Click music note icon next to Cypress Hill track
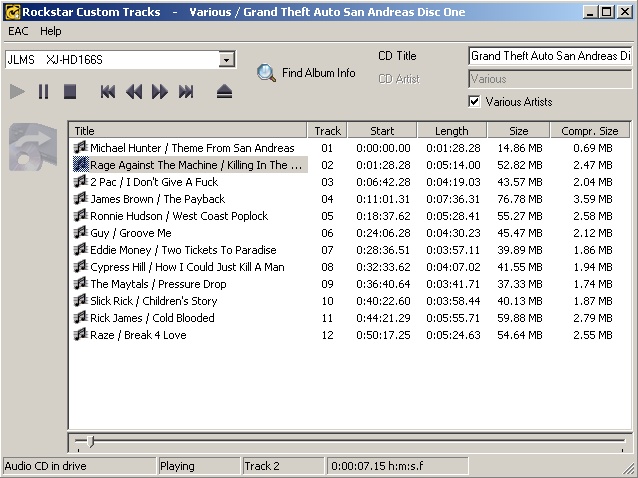638x478 pixels. point(81,266)
